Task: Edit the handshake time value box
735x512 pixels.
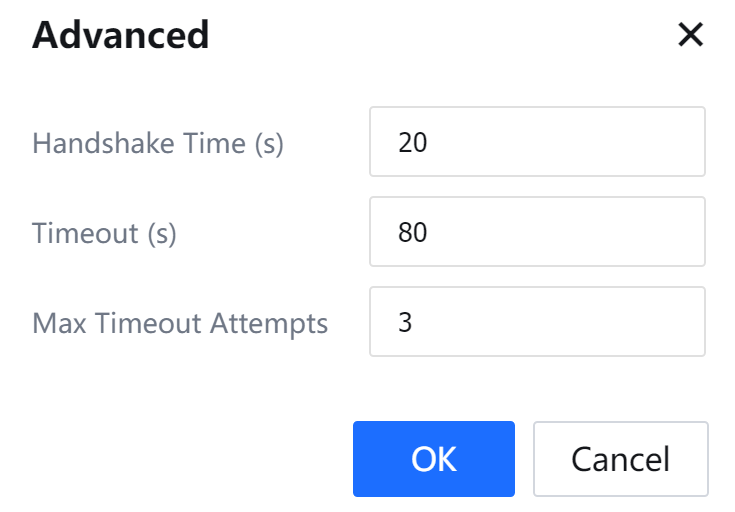Action: (537, 142)
